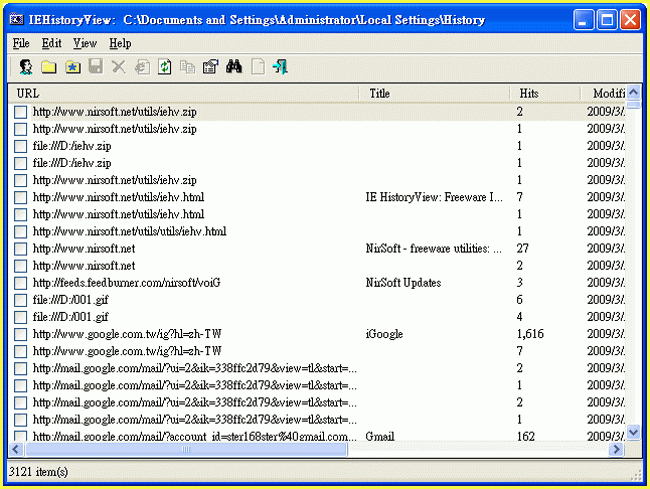Click the vertical scrollbar down arrow
The image size is (650, 489).
click(x=632, y=433)
